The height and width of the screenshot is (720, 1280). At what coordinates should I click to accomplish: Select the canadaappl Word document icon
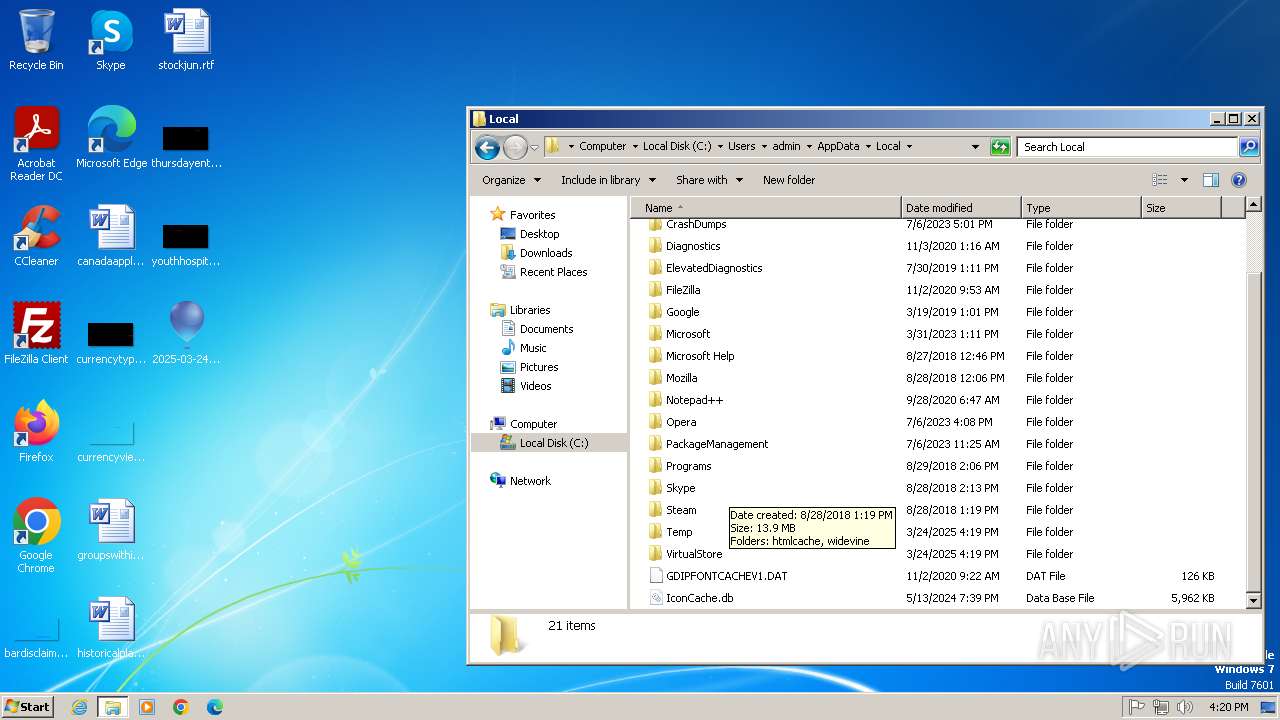click(x=111, y=236)
